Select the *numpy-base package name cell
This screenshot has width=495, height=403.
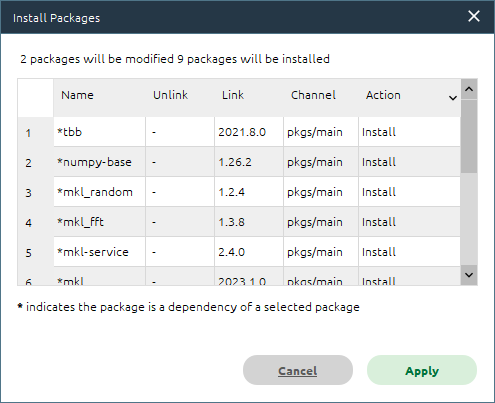coord(99,162)
